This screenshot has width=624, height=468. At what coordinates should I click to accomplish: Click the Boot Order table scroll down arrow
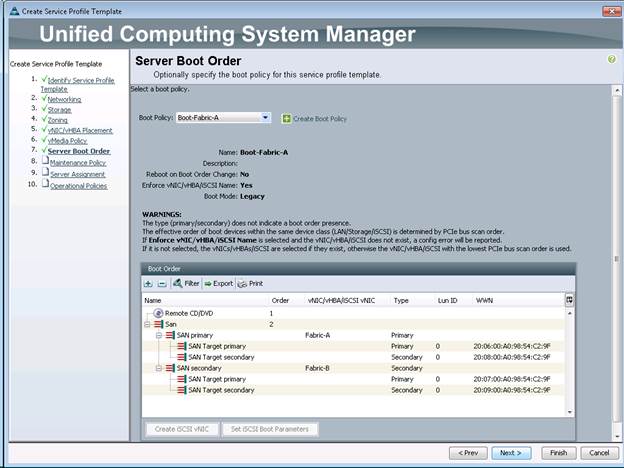click(x=569, y=412)
